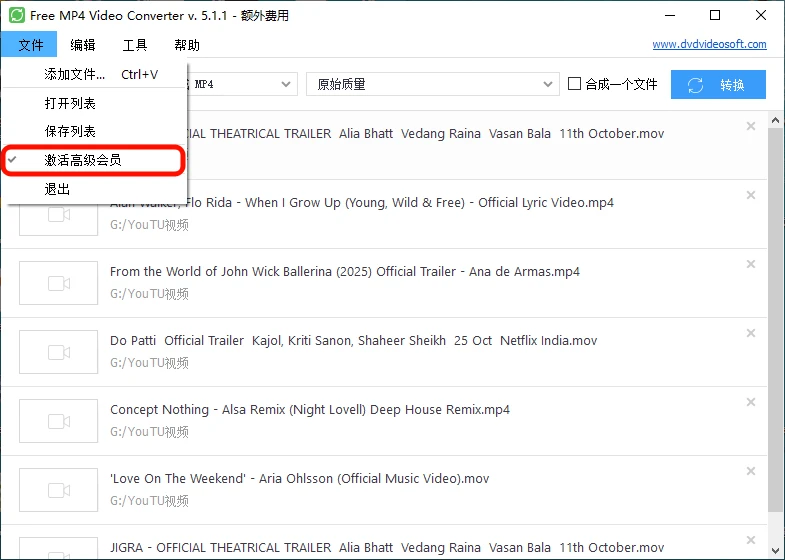This screenshot has width=785, height=560.
Task: Click the scrollbar up arrow
Action: pos(775,120)
